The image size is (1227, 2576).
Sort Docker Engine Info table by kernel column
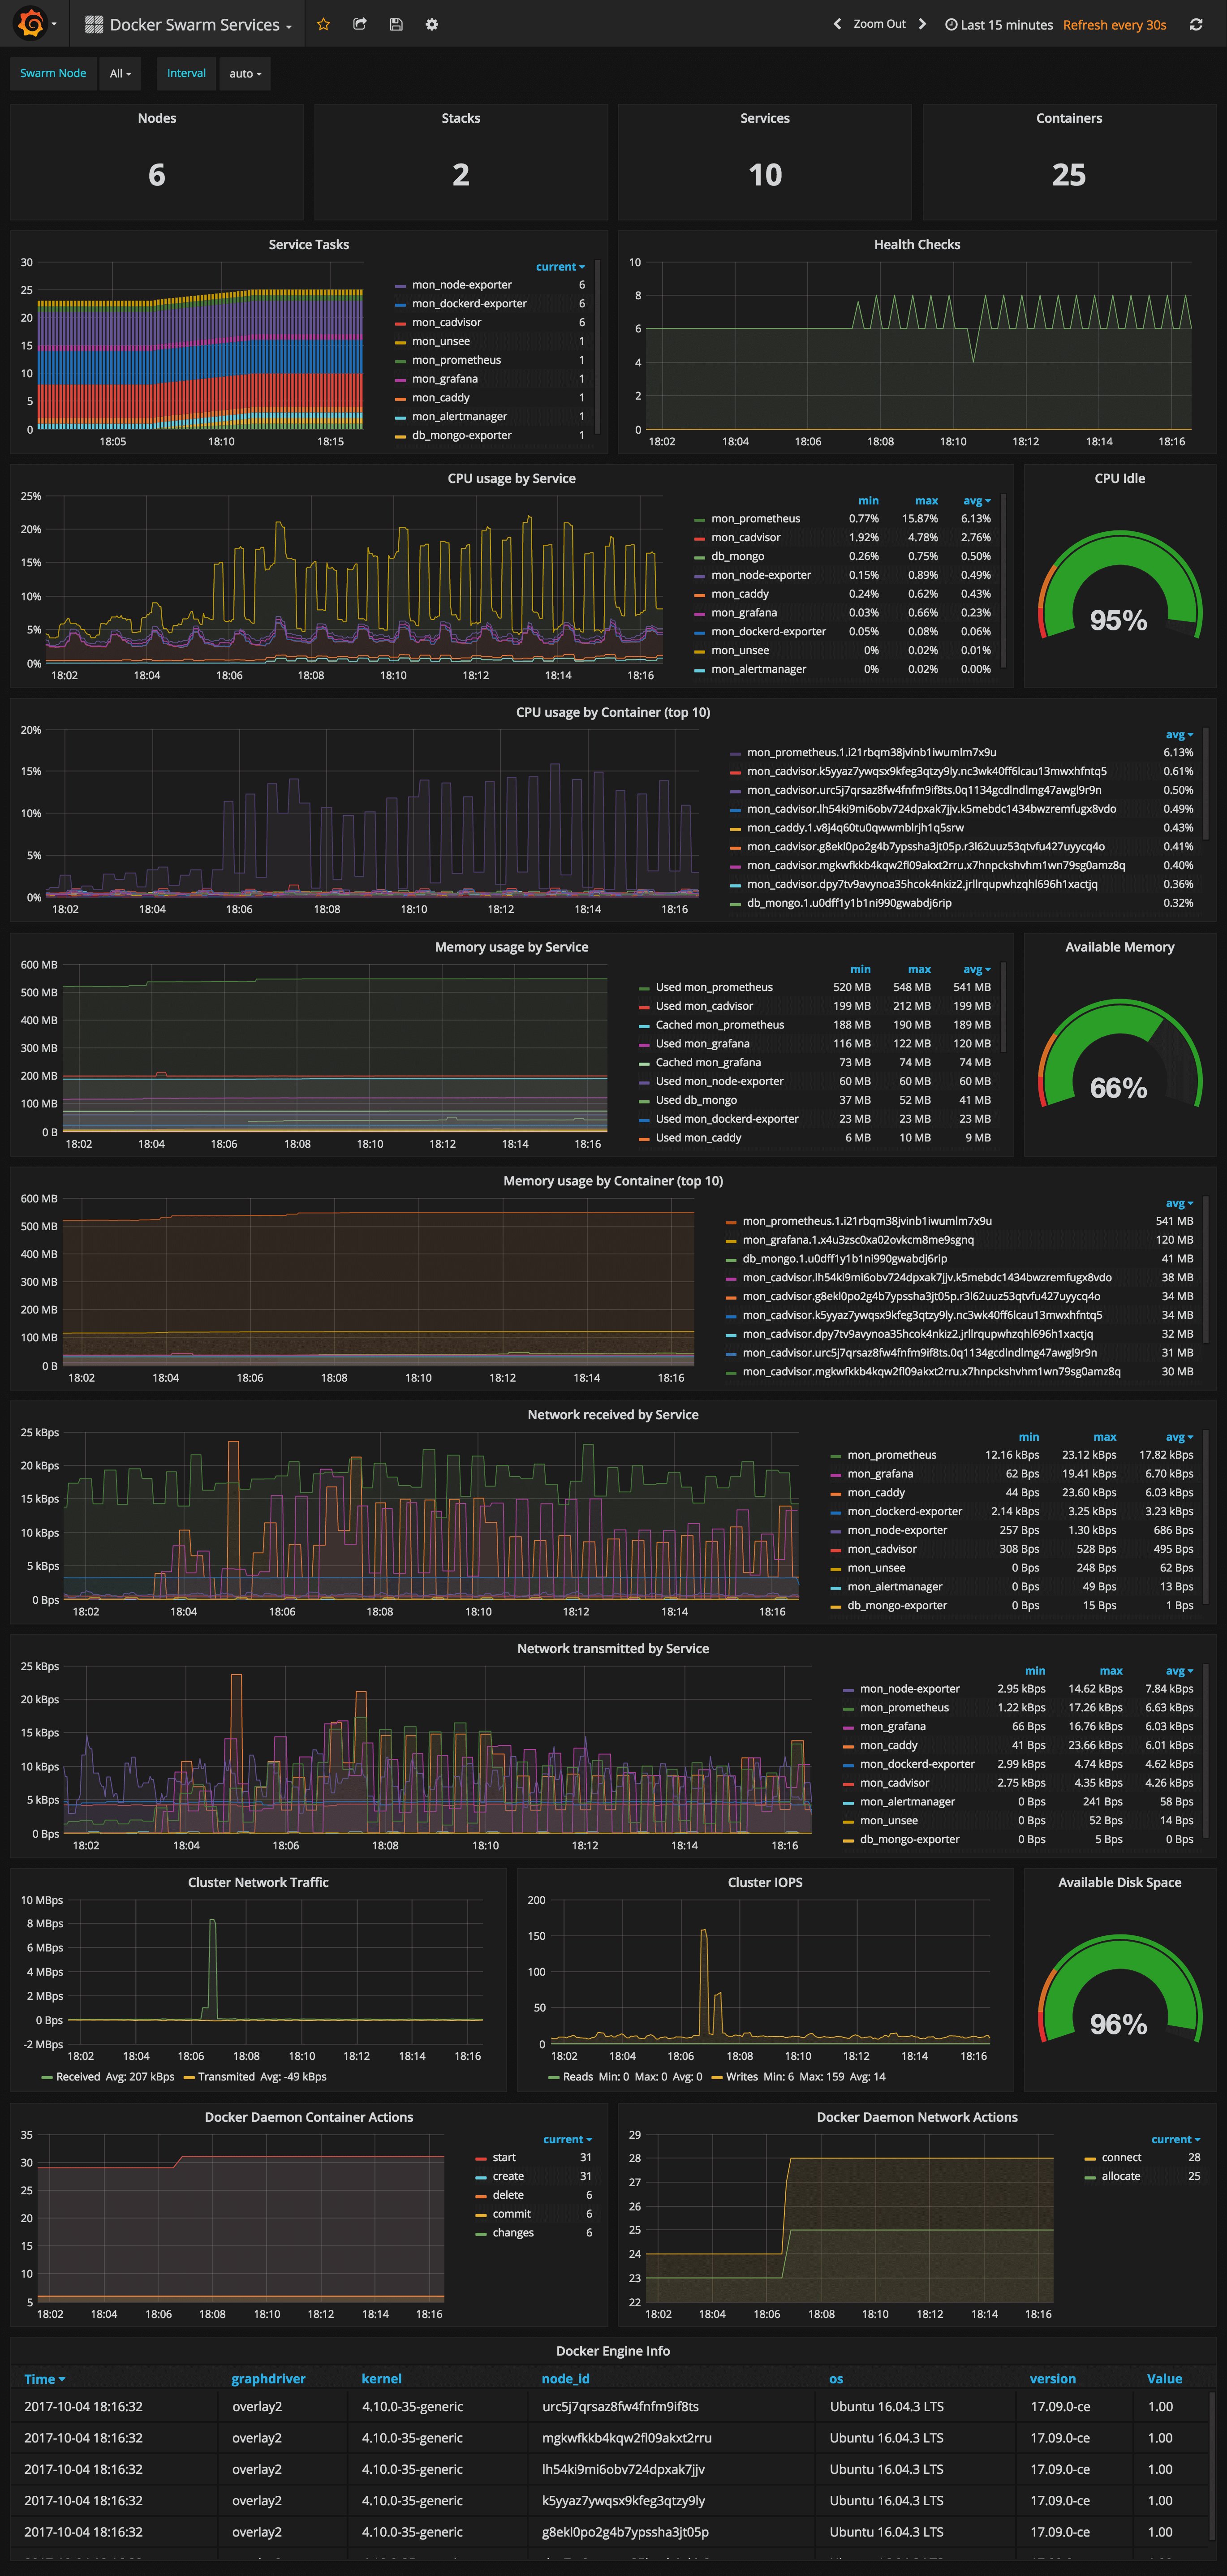(x=381, y=2378)
